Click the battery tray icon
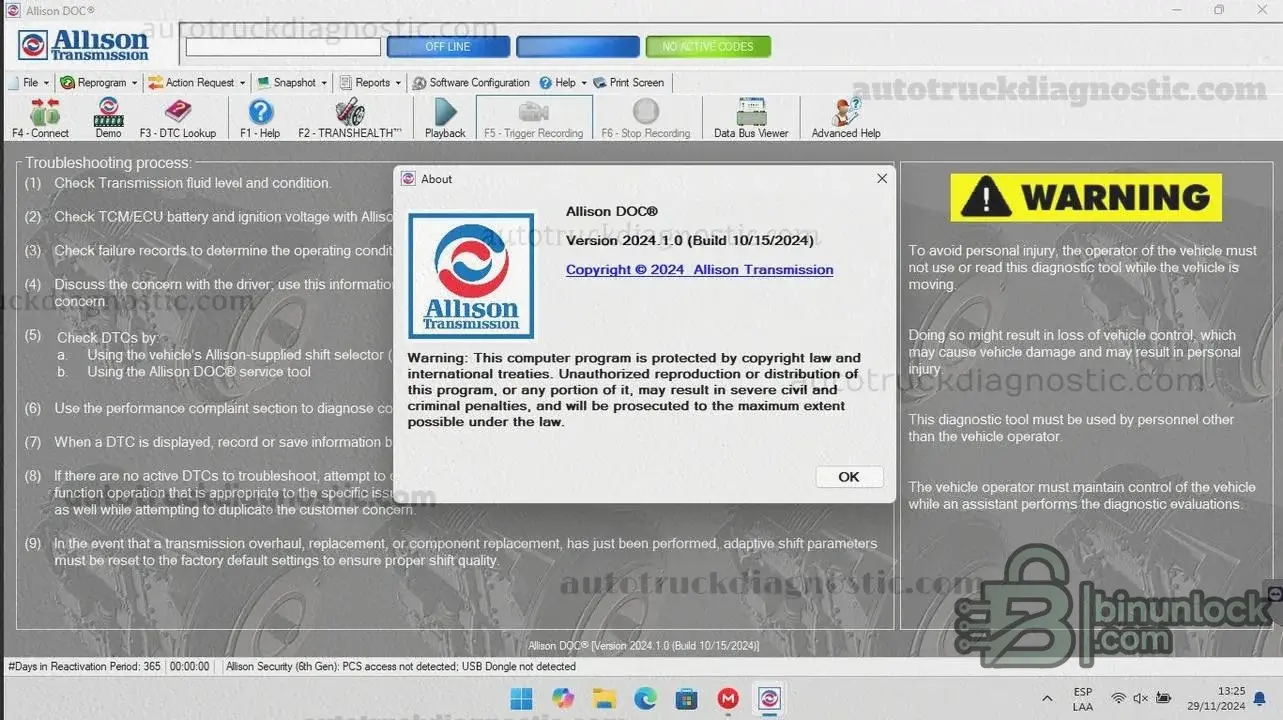1283x720 pixels. tap(1163, 698)
